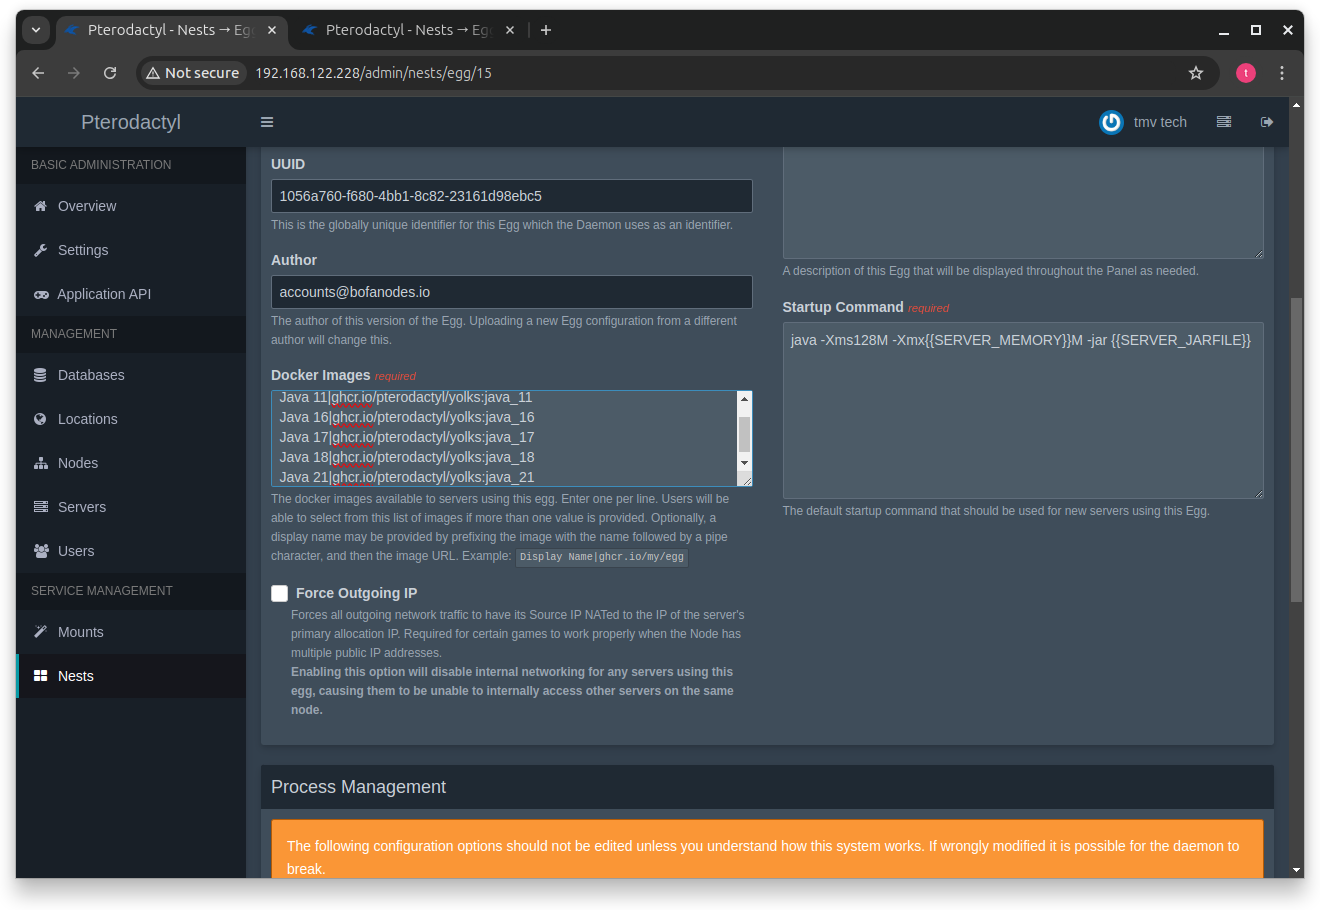Click the Not secure warning toggle

point(192,72)
